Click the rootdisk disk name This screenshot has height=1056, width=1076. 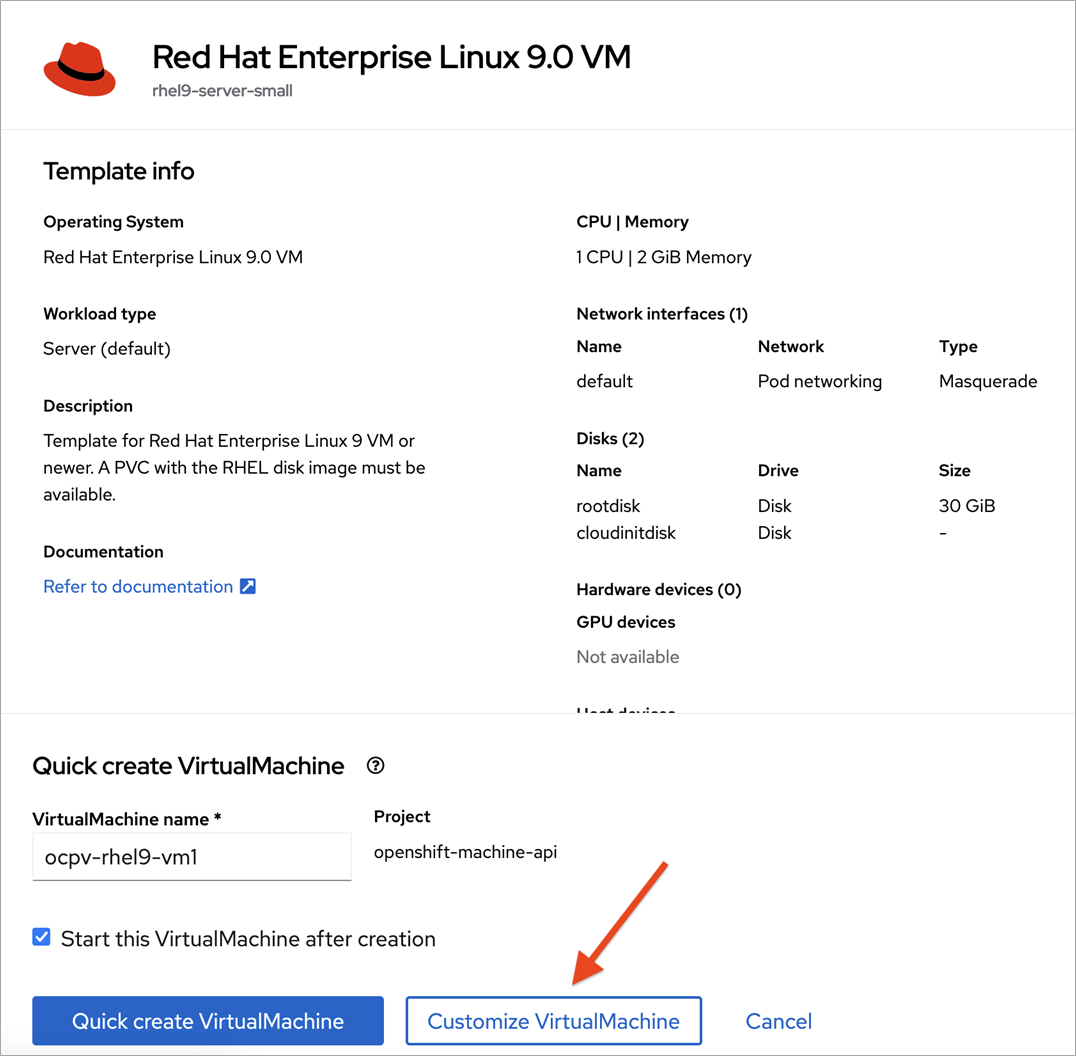(608, 506)
